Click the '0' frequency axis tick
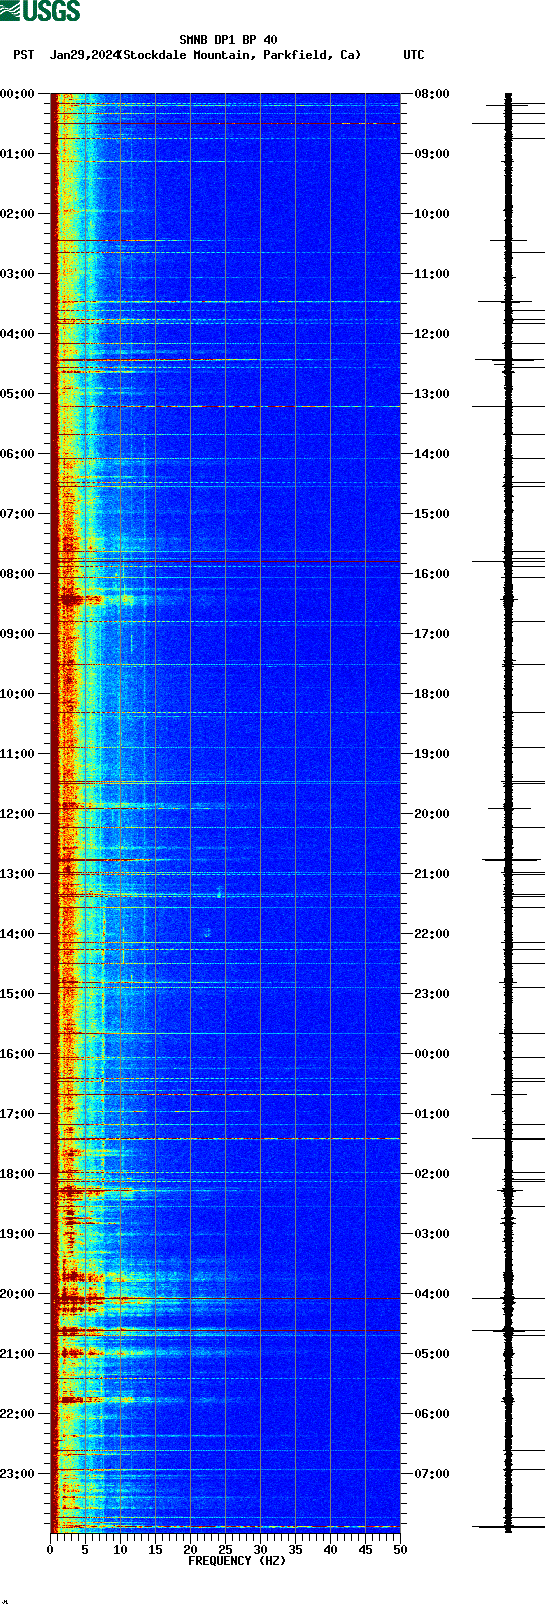 (50, 1550)
